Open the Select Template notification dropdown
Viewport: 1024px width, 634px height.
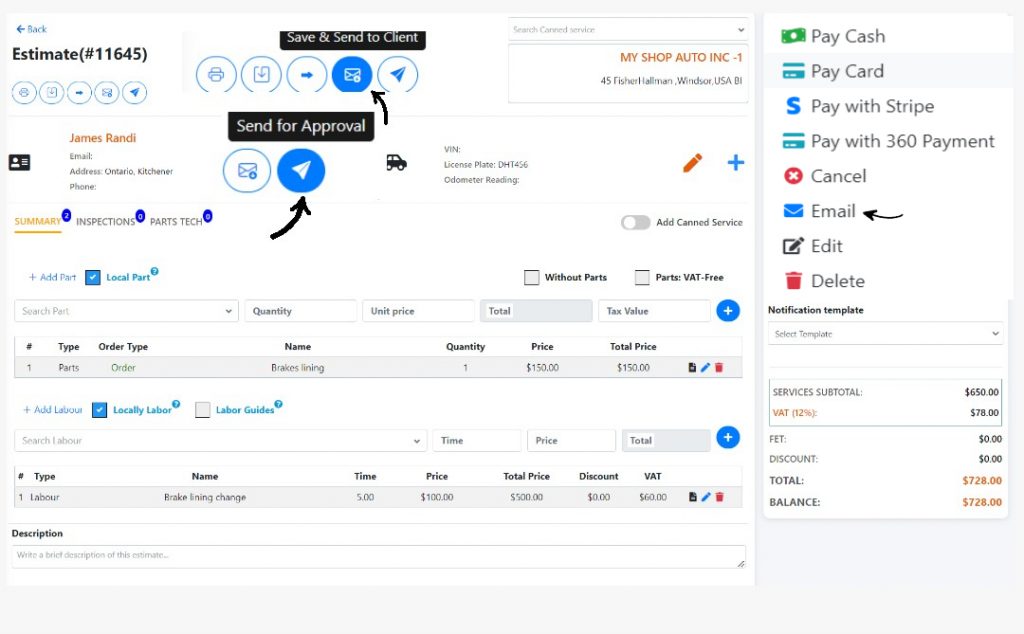pyautogui.click(x=885, y=334)
